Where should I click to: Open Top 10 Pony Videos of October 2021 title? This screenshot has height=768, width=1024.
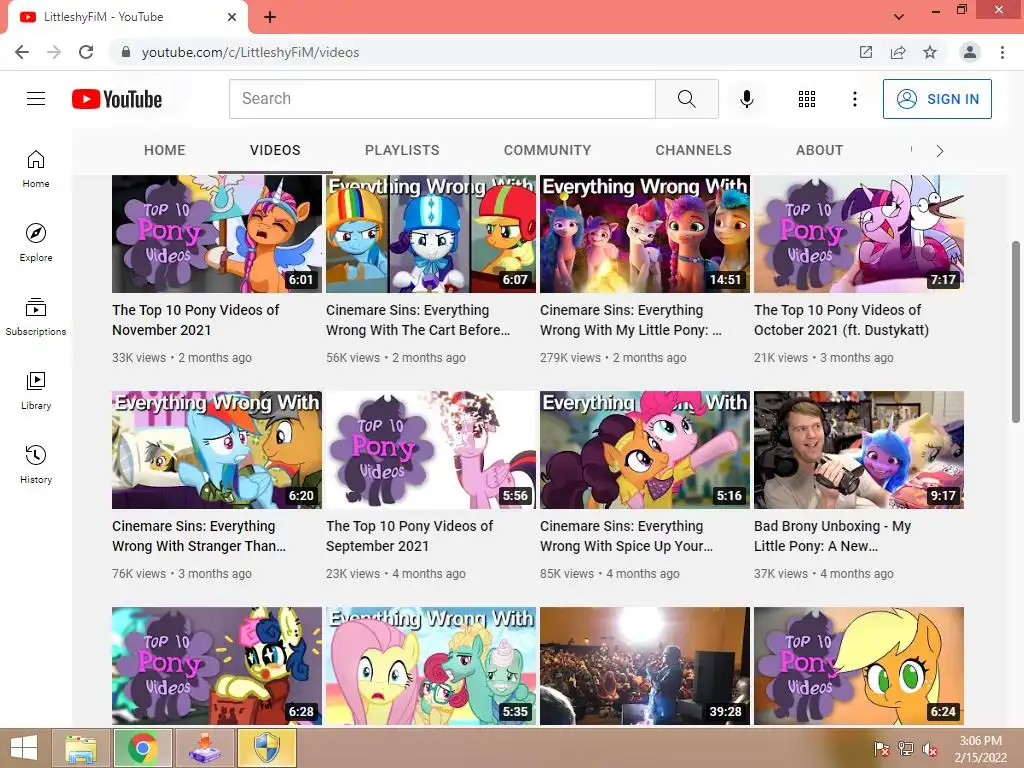[x=841, y=320]
